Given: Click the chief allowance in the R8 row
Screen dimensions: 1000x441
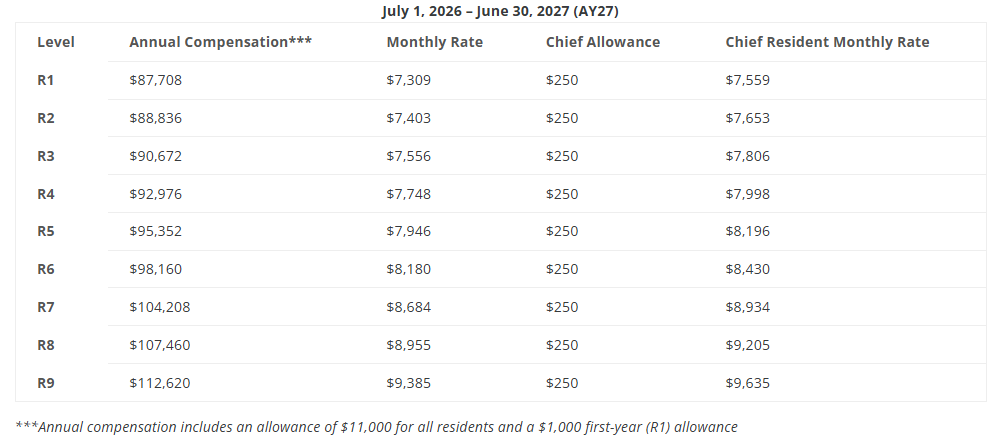Looking at the screenshot, I should pyautogui.click(x=562, y=345).
